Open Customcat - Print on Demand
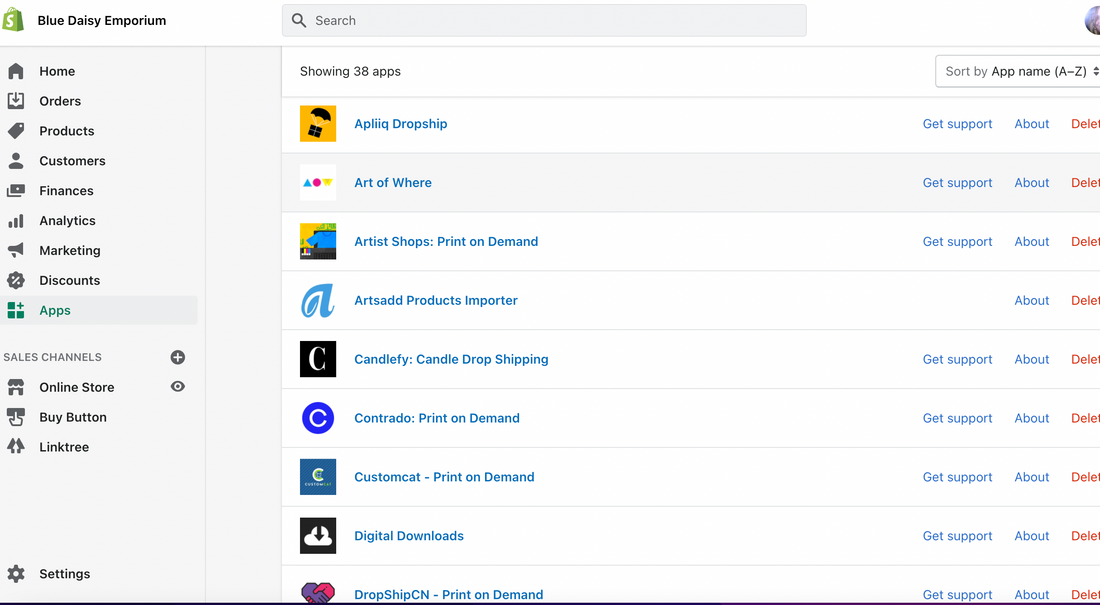The width and height of the screenshot is (1100, 605). tap(444, 477)
